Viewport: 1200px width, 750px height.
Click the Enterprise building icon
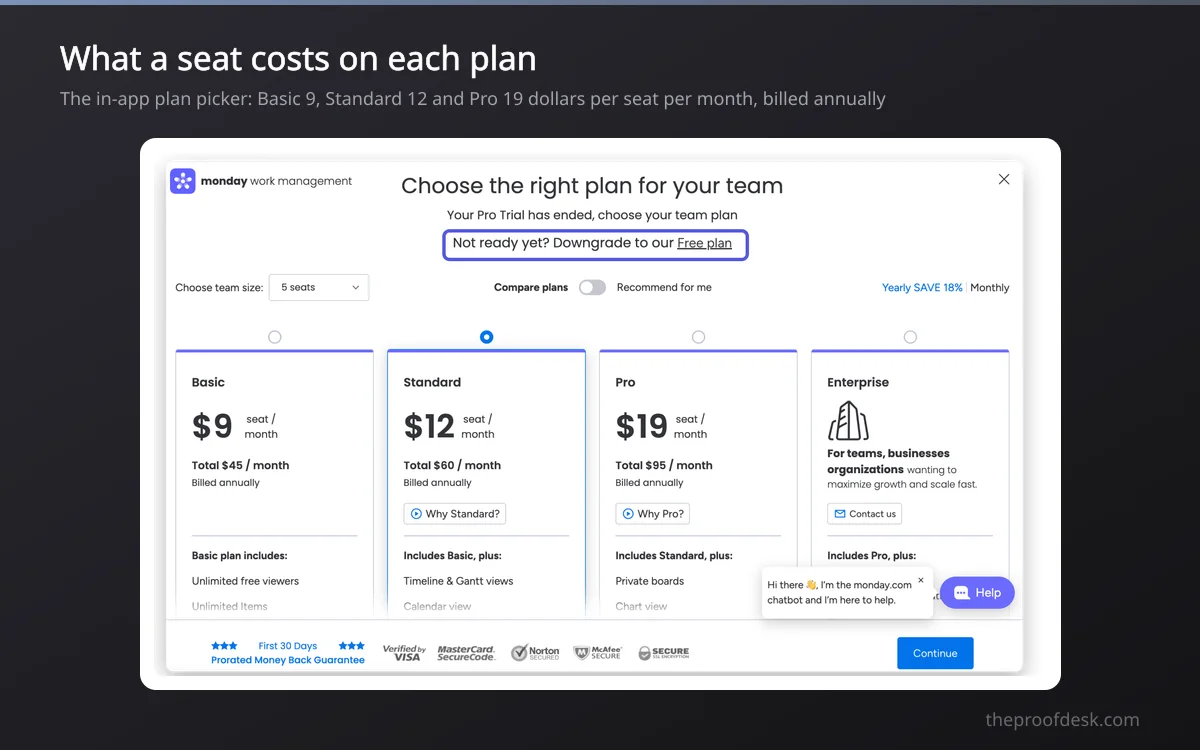[848, 421]
